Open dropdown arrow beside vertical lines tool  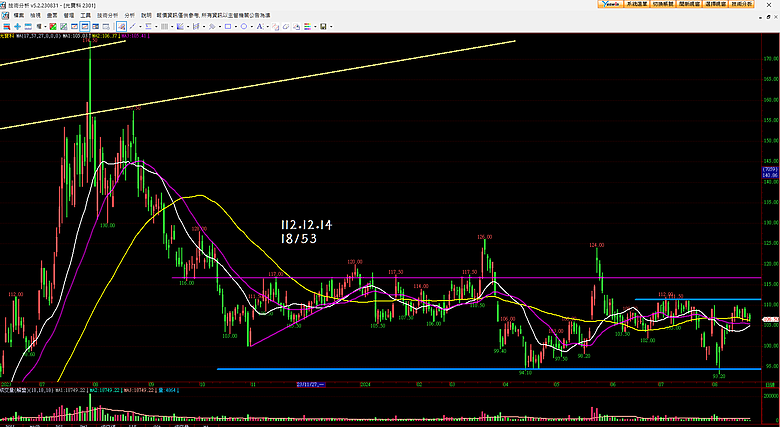click(x=172, y=26)
